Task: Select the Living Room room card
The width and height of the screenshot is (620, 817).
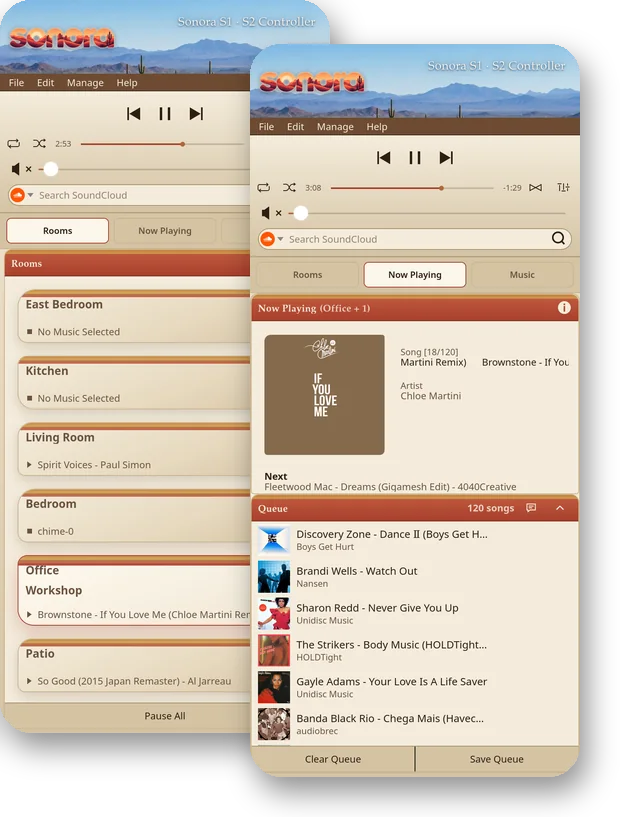Action: 134,450
